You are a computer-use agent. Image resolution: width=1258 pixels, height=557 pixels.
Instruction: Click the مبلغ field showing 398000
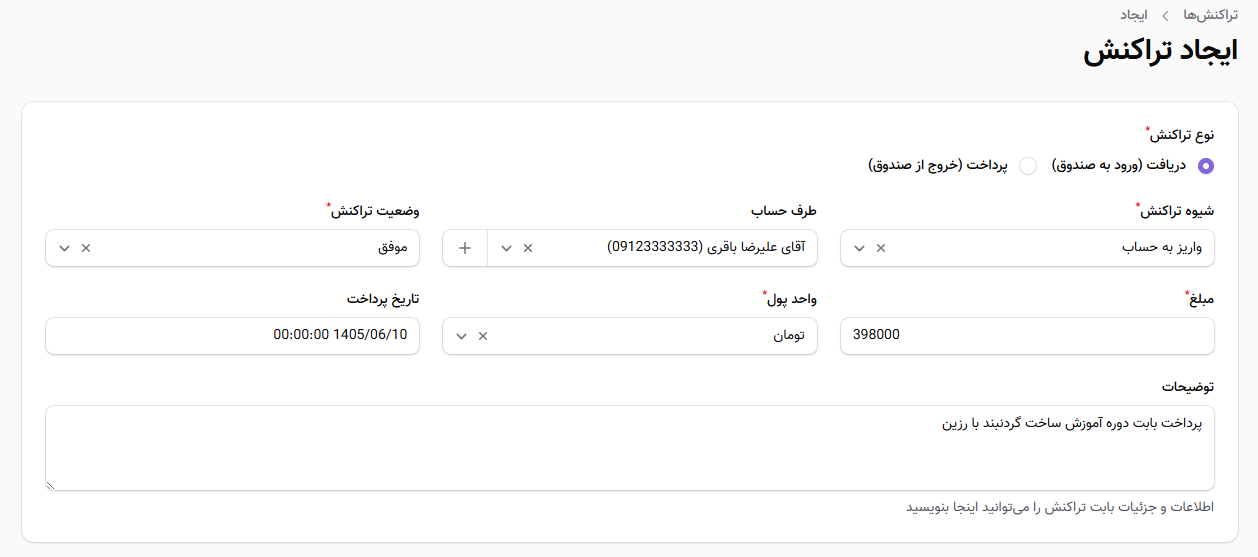(x=1028, y=336)
